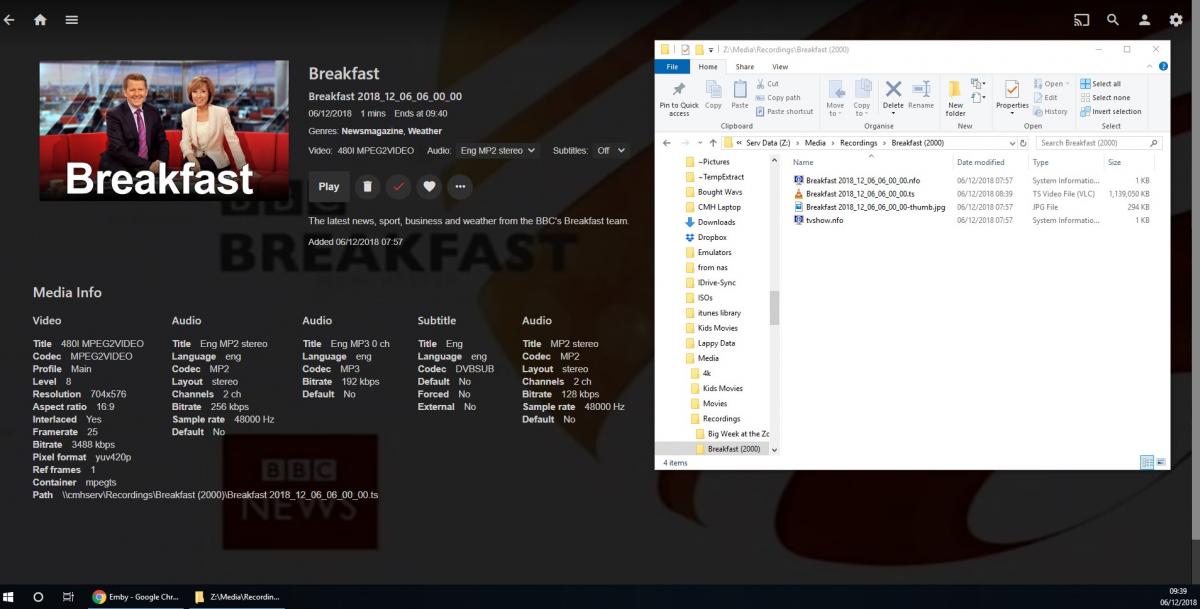Go back using Emby's back arrow
The height and width of the screenshot is (609, 1200).
9,19
